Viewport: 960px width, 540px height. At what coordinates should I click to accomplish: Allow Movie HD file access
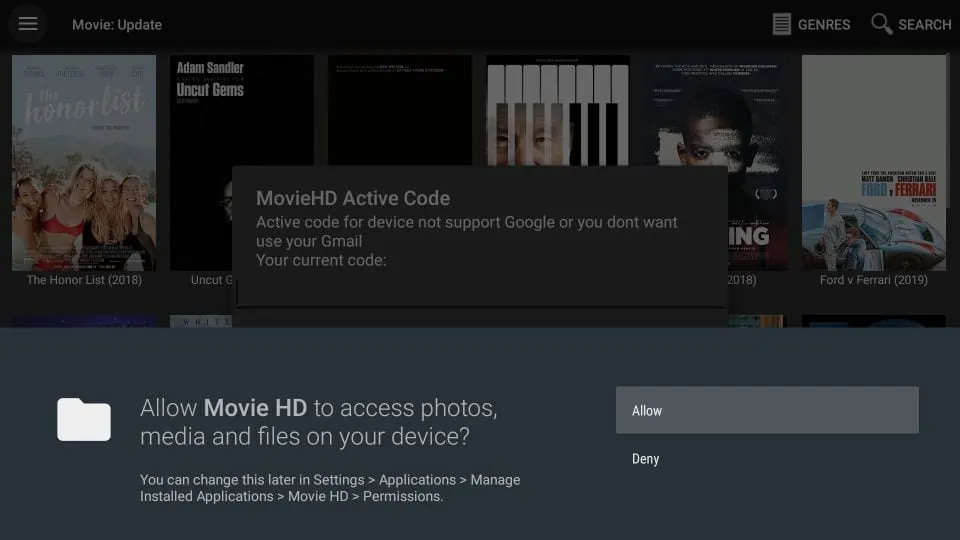767,410
